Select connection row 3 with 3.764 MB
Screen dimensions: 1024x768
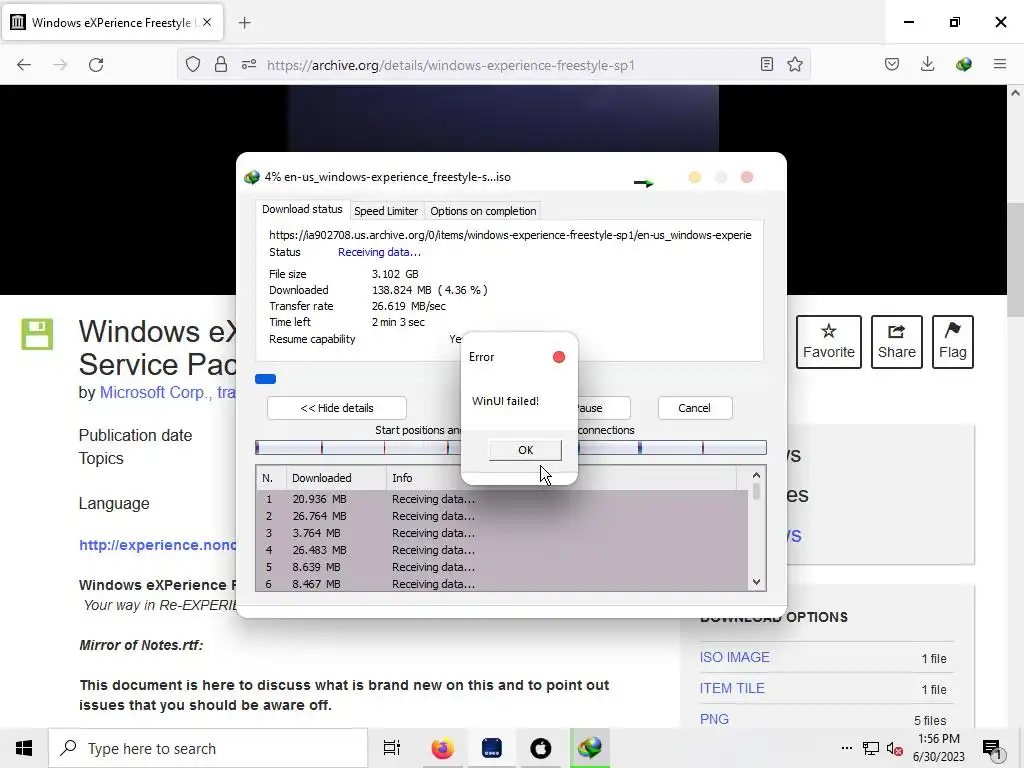point(502,533)
